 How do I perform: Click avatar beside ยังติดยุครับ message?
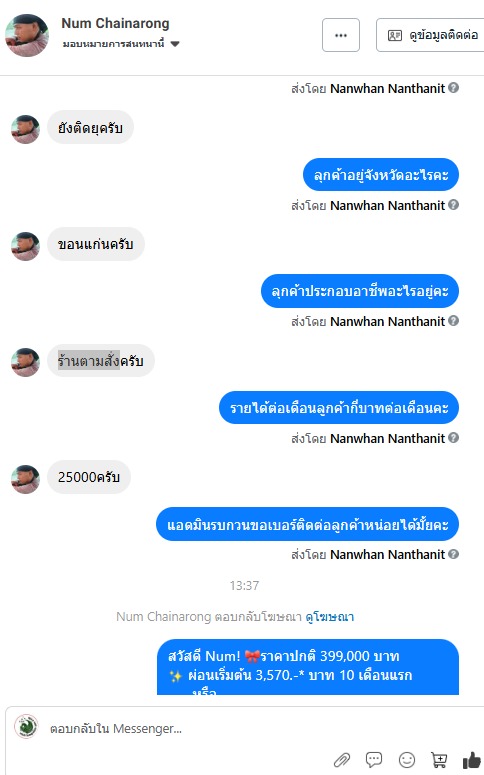click(26, 129)
